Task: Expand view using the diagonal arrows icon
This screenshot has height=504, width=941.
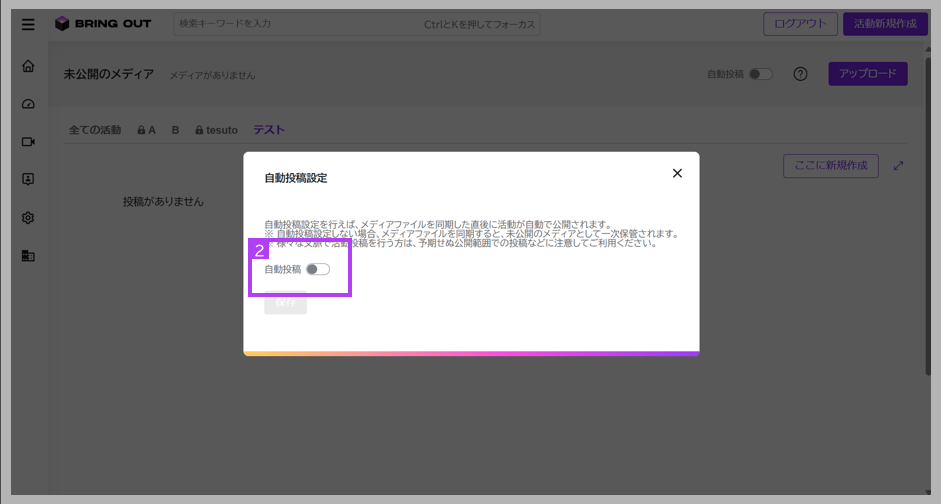Action: (x=898, y=166)
